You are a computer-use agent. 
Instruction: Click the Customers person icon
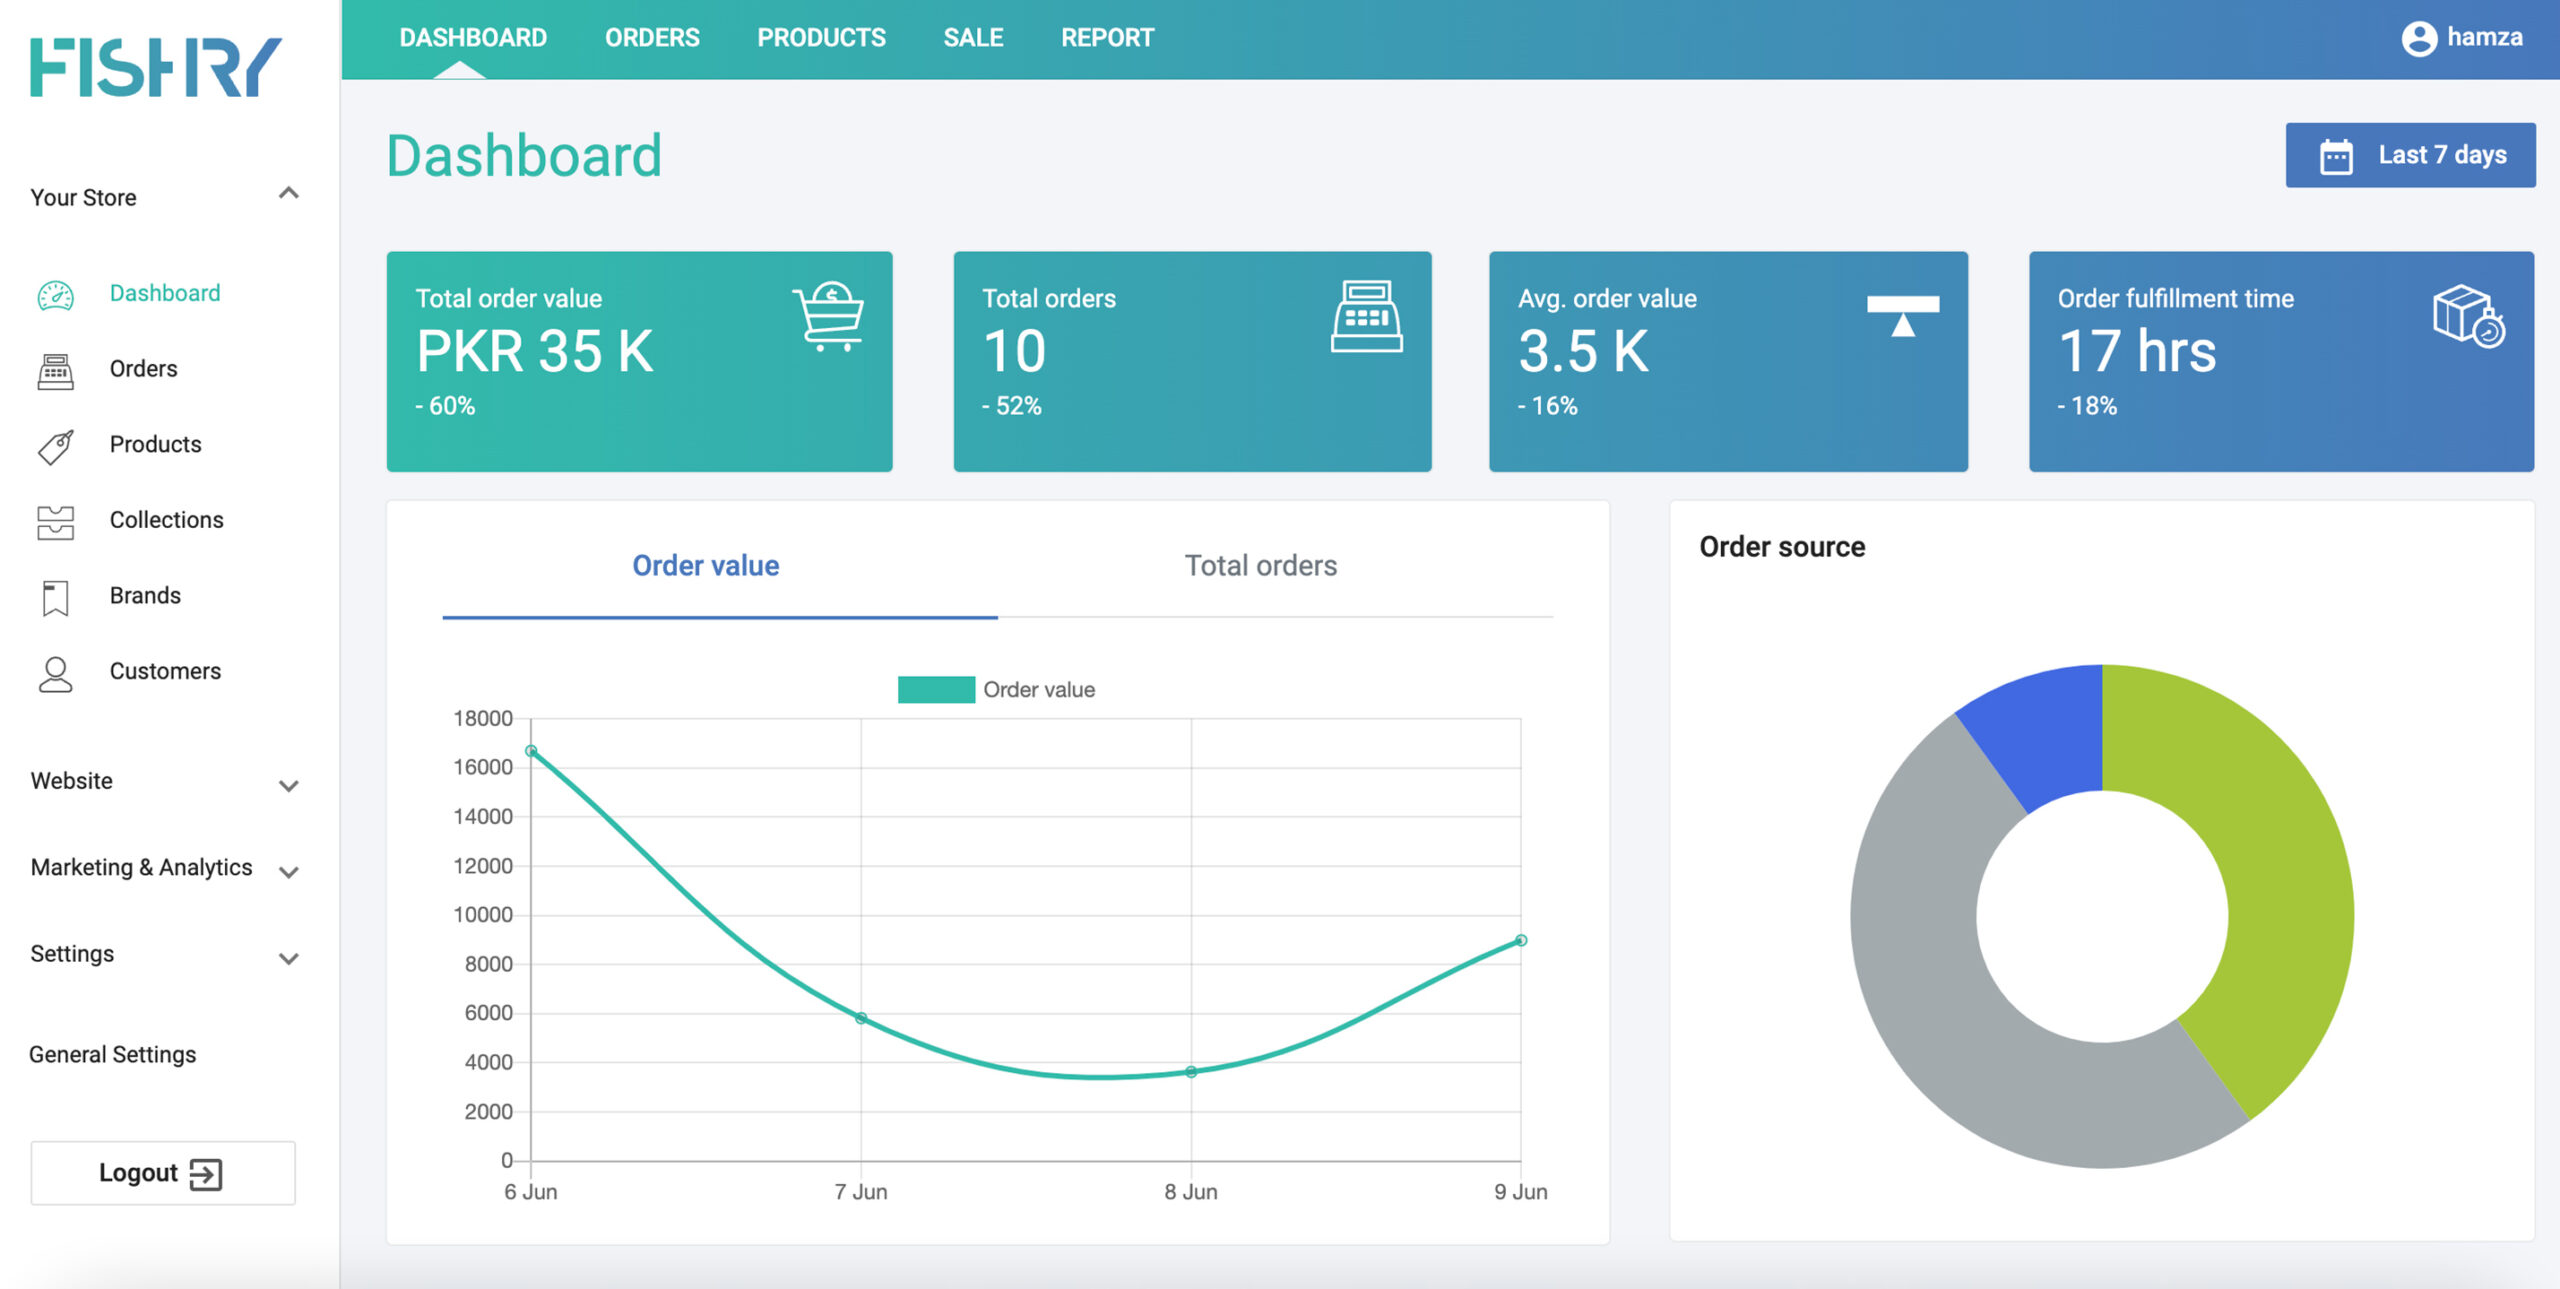click(x=55, y=674)
